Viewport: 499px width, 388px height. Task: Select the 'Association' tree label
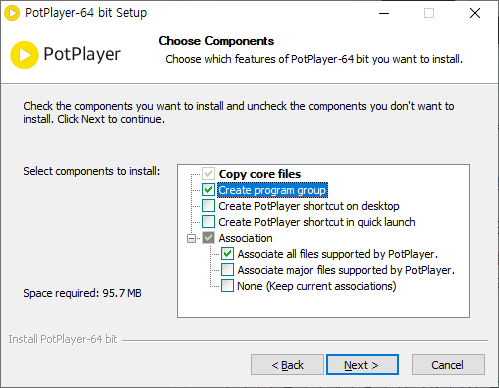click(245, 238)
